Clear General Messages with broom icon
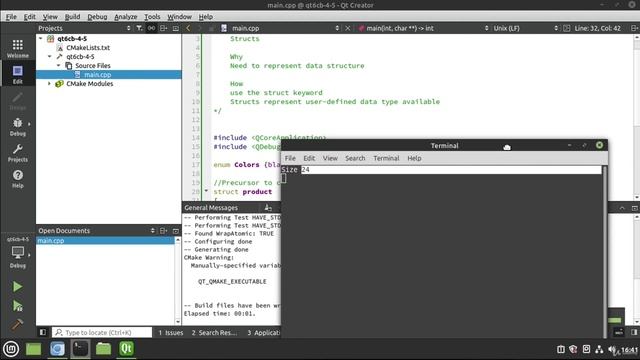The width and height of the screenshot is (640, 360). click(268, 208)
